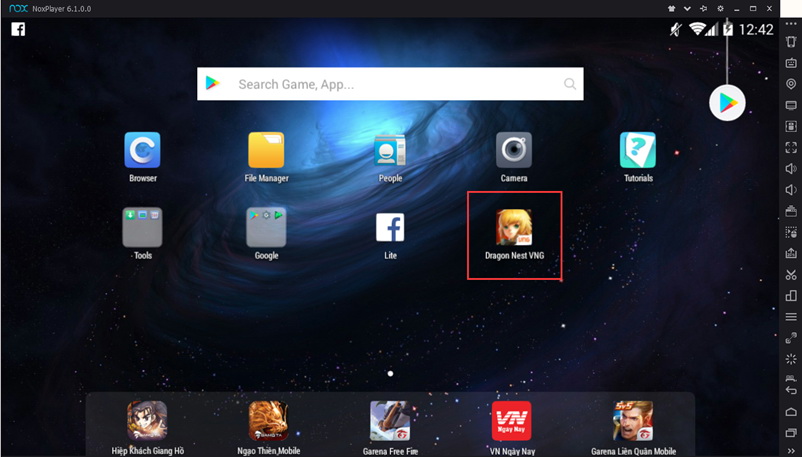802x457 pixels.
Task: Click the Facebook notification icon at top-left
Action: click(18, 29)
